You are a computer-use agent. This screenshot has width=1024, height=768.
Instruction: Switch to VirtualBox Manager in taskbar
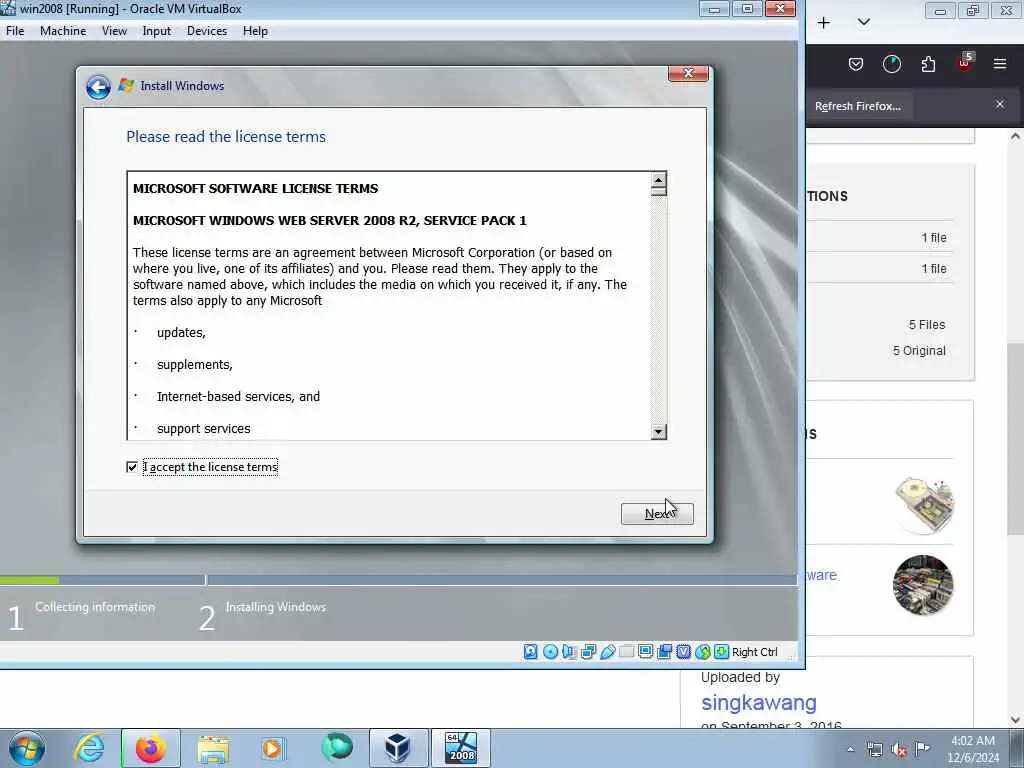click(x=398, y=748)
